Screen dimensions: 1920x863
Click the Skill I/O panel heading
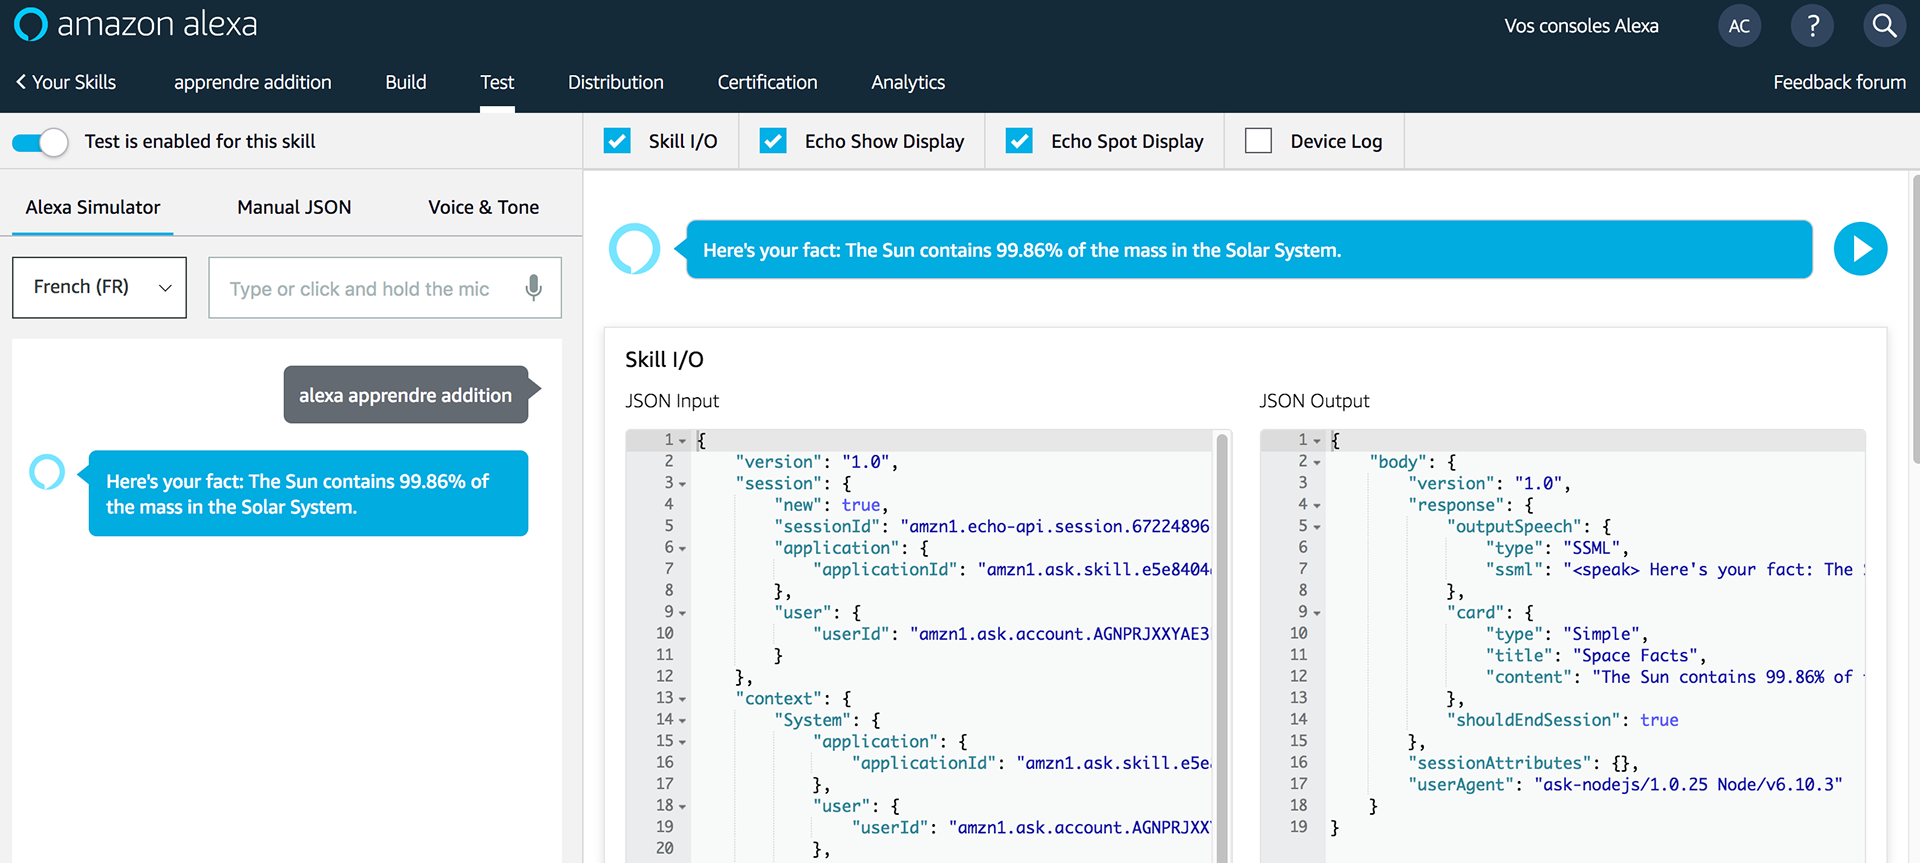pos(664,360)
